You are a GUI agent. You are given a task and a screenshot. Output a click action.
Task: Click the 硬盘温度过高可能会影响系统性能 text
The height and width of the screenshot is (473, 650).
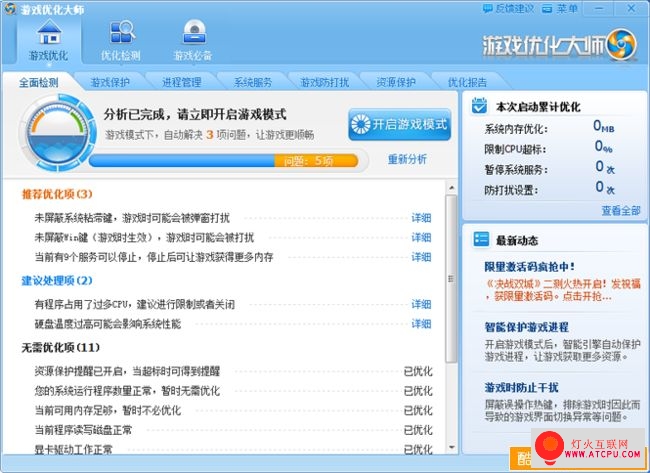[108, 324]
